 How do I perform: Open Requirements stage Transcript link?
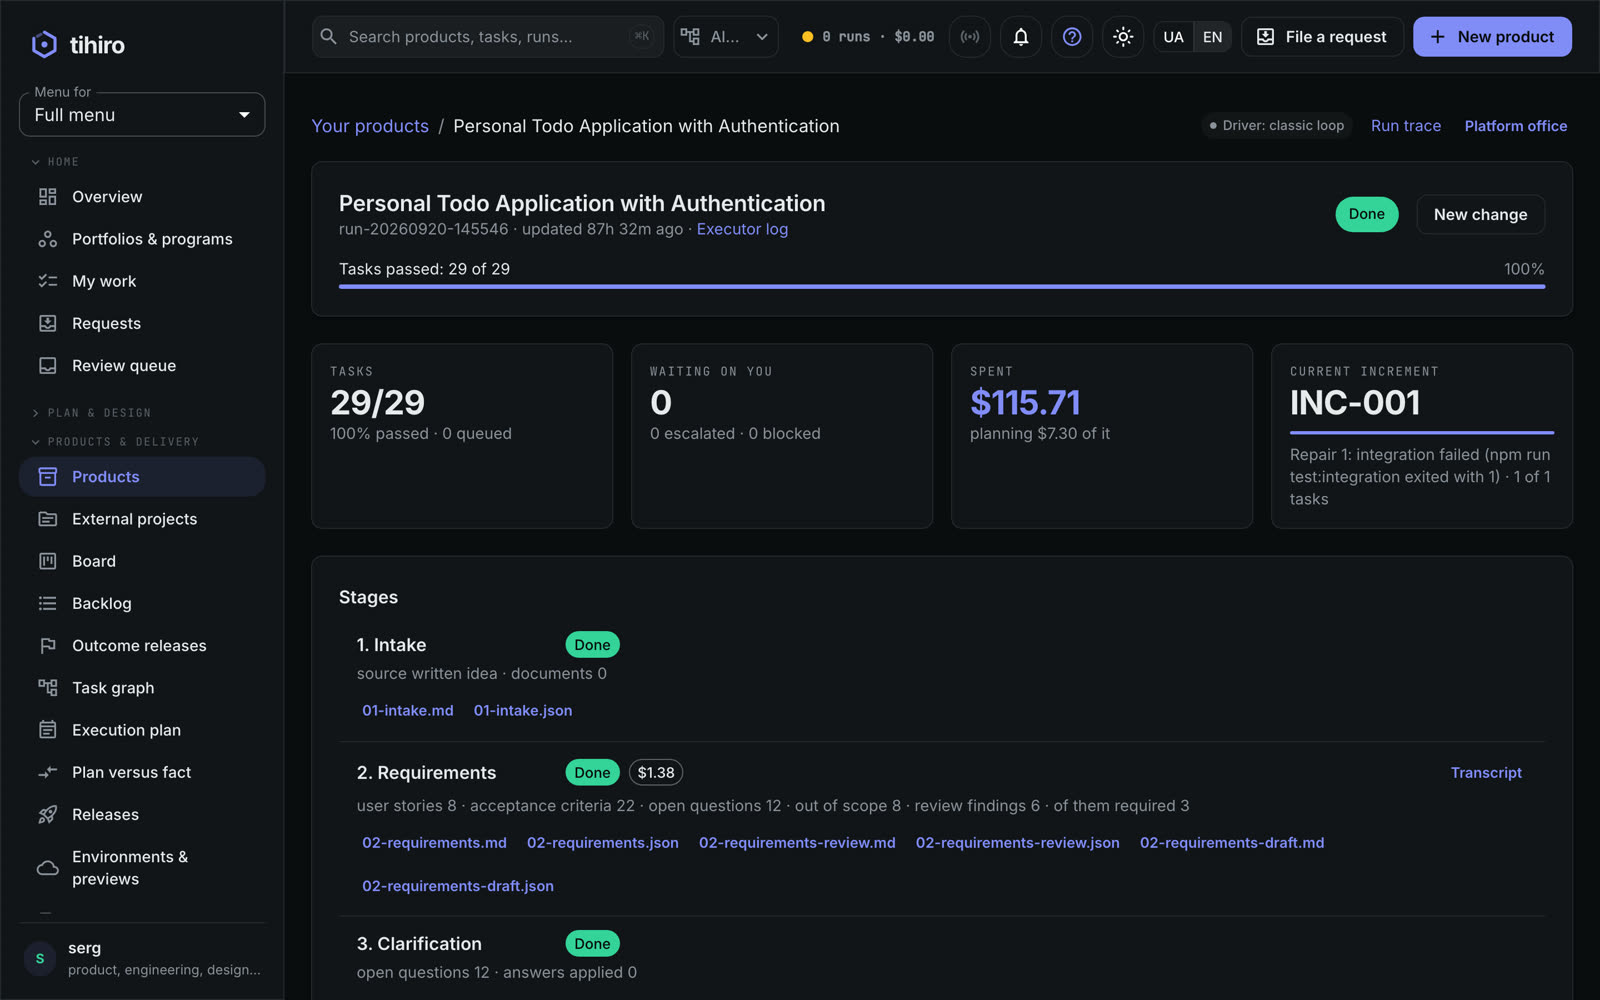point(1486,773)
